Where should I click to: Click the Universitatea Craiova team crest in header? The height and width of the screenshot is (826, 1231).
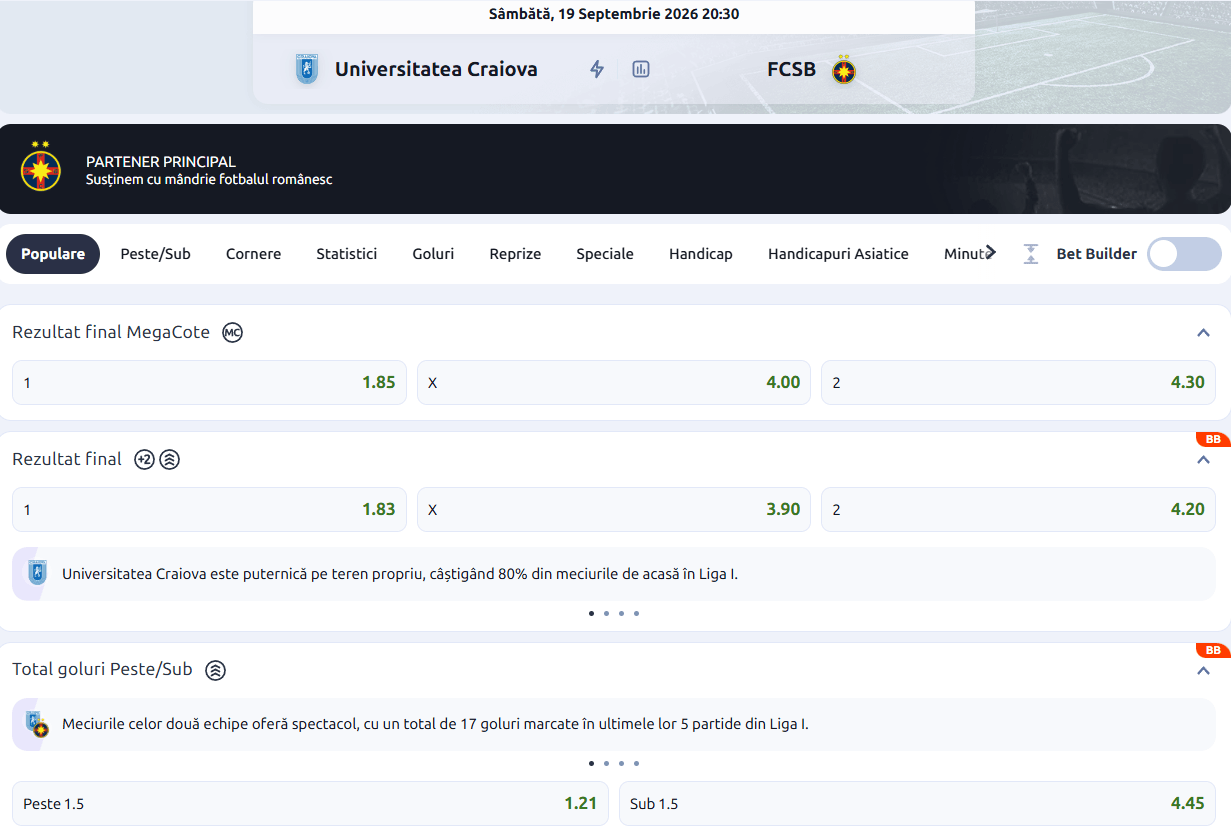click(x=307, y=70)
